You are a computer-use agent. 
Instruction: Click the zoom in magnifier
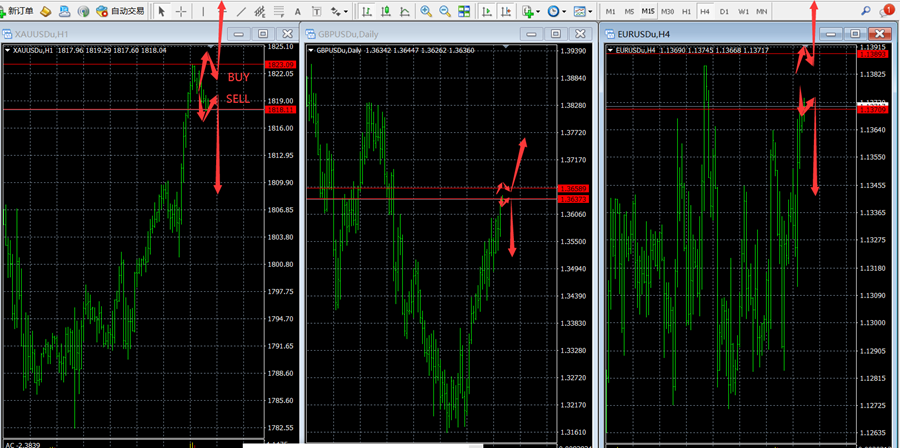427,11
